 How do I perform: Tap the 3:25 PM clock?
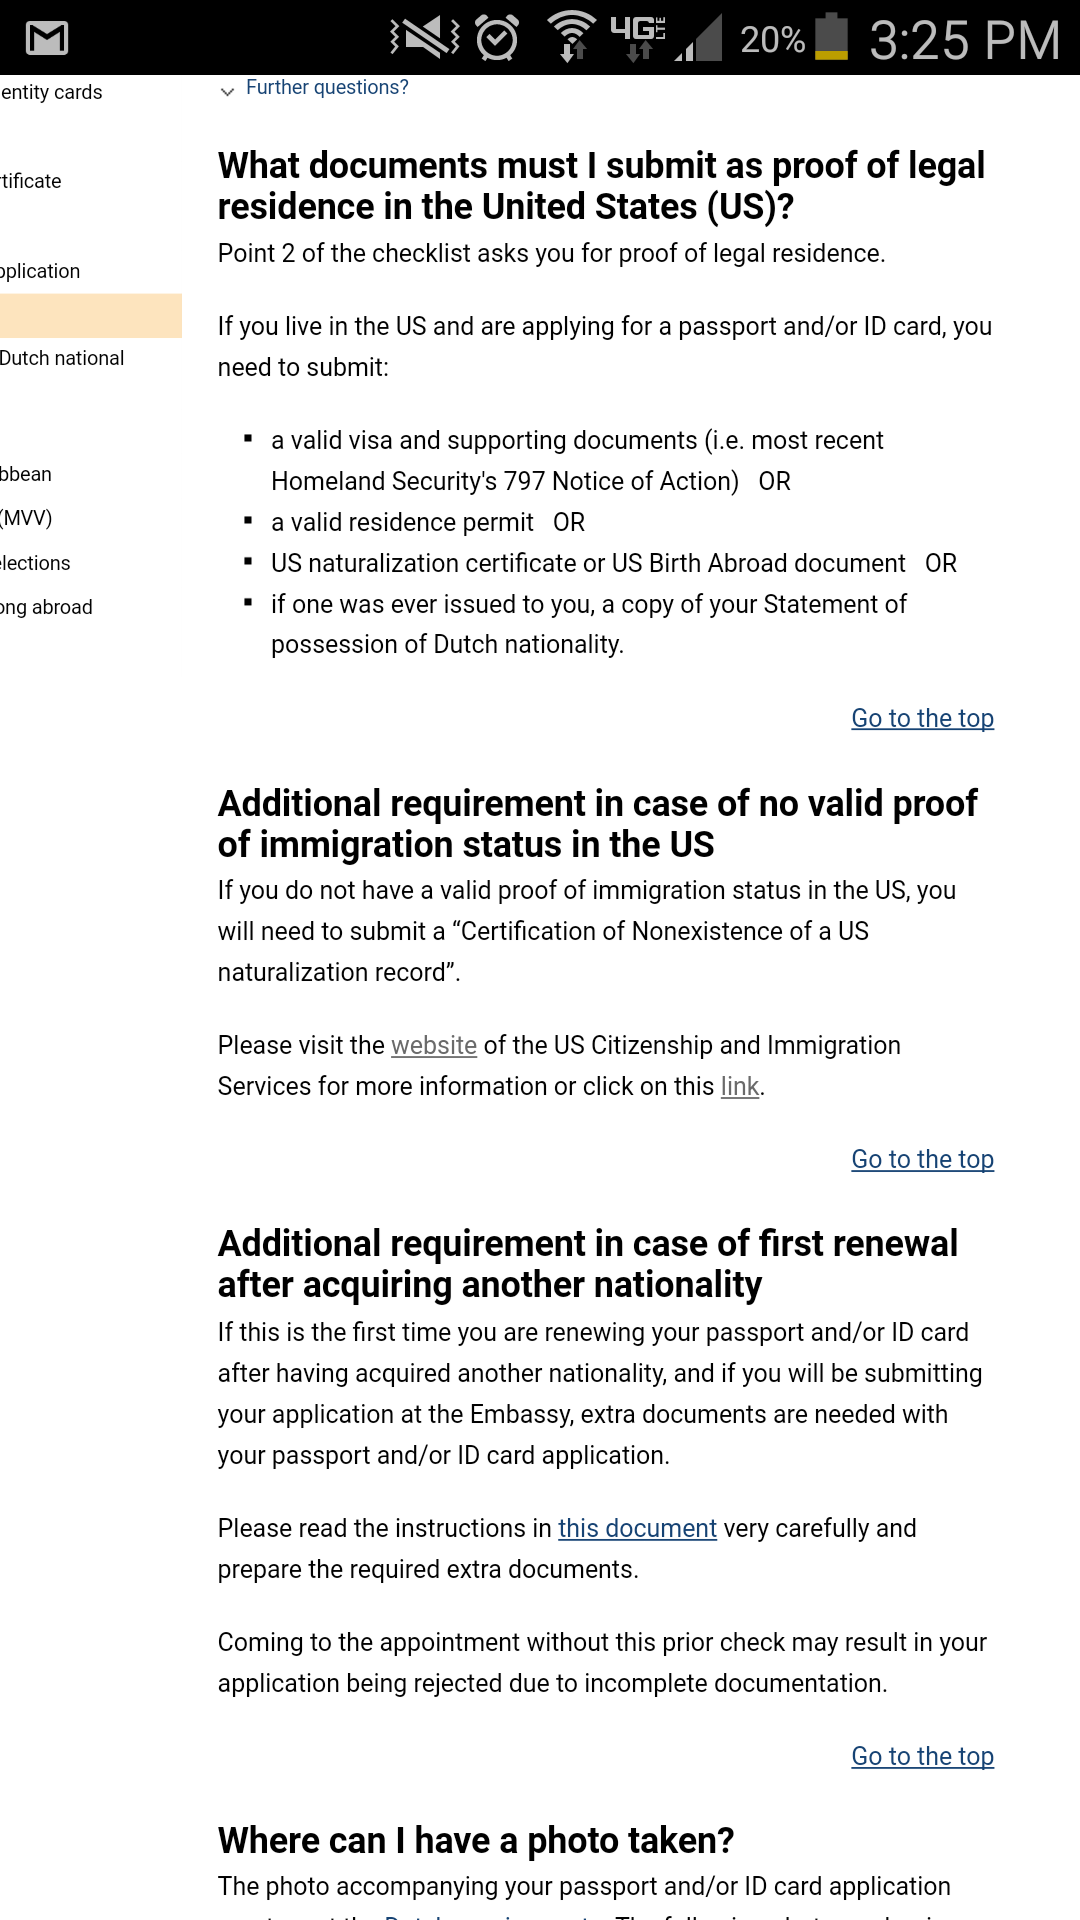964,40
